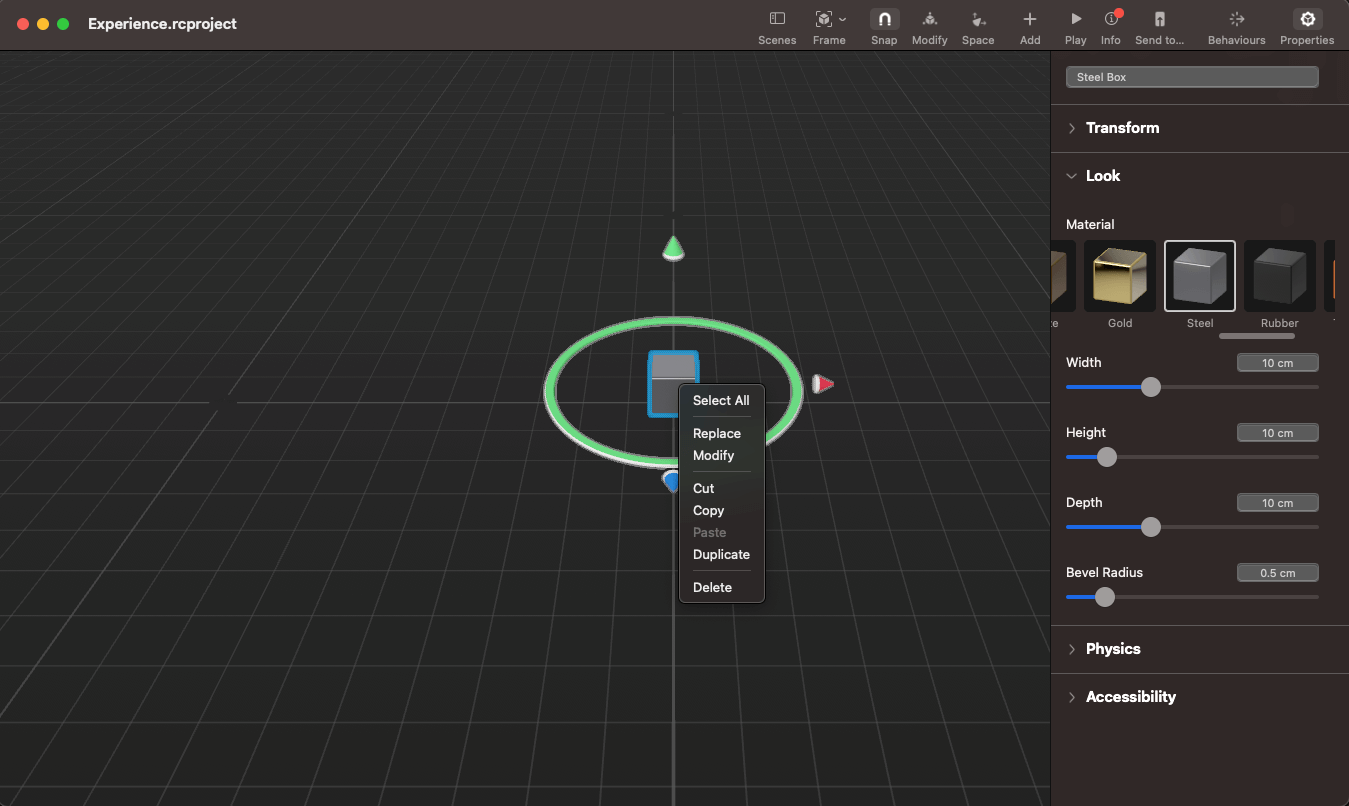Screen dimensions: 1349x806
Task: Click the Depth slider handle
Action: click(1151, 527)
